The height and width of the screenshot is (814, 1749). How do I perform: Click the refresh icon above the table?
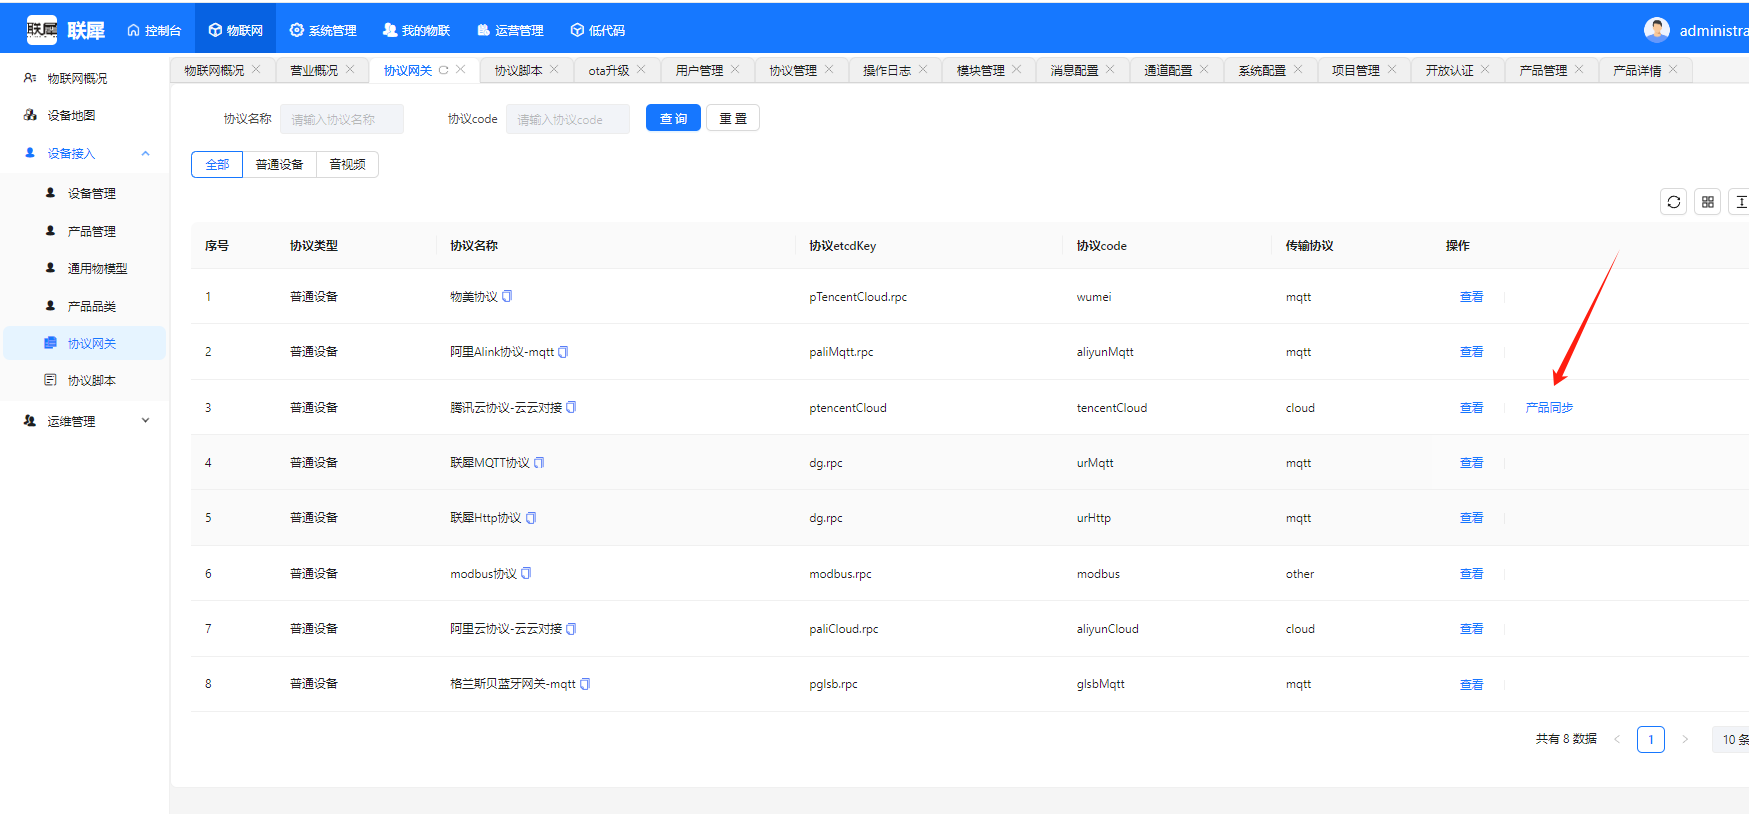click(1673, 202)
